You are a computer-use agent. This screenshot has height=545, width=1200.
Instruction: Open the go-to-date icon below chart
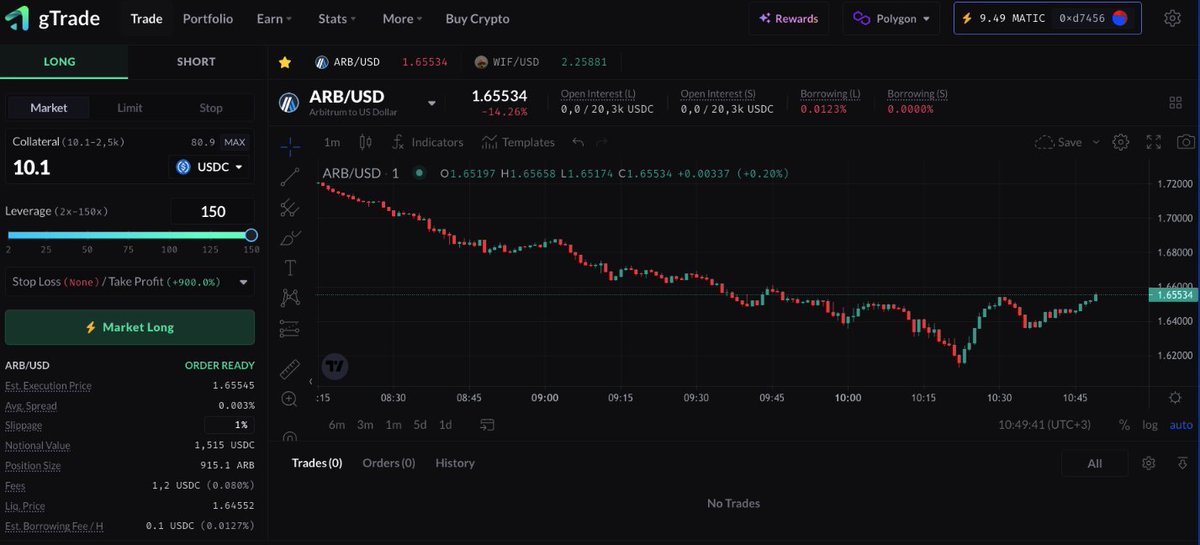point(487,424)
